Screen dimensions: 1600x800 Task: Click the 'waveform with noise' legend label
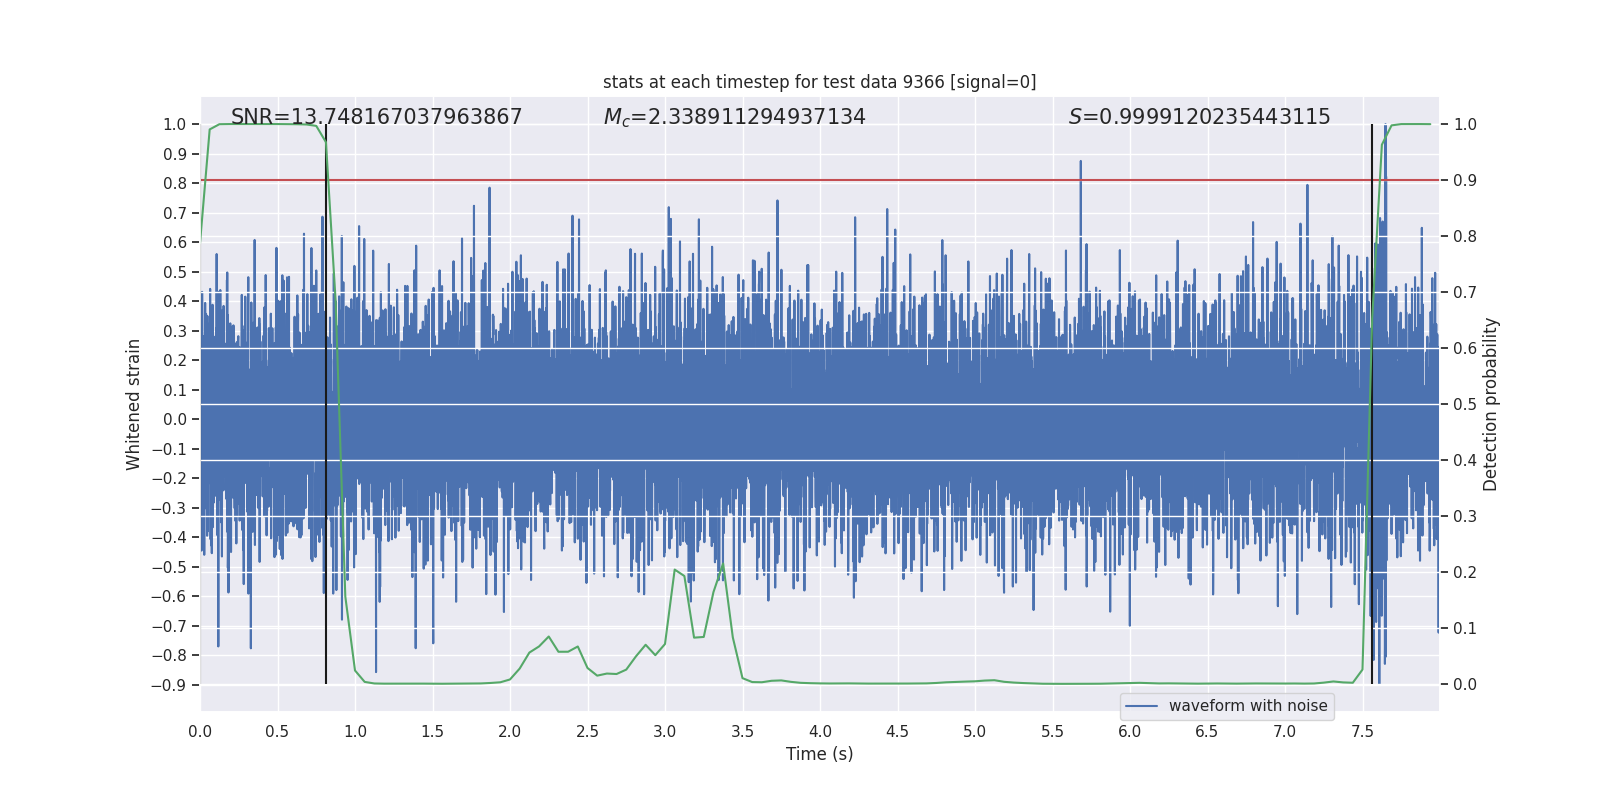[x=1248, y=706]
